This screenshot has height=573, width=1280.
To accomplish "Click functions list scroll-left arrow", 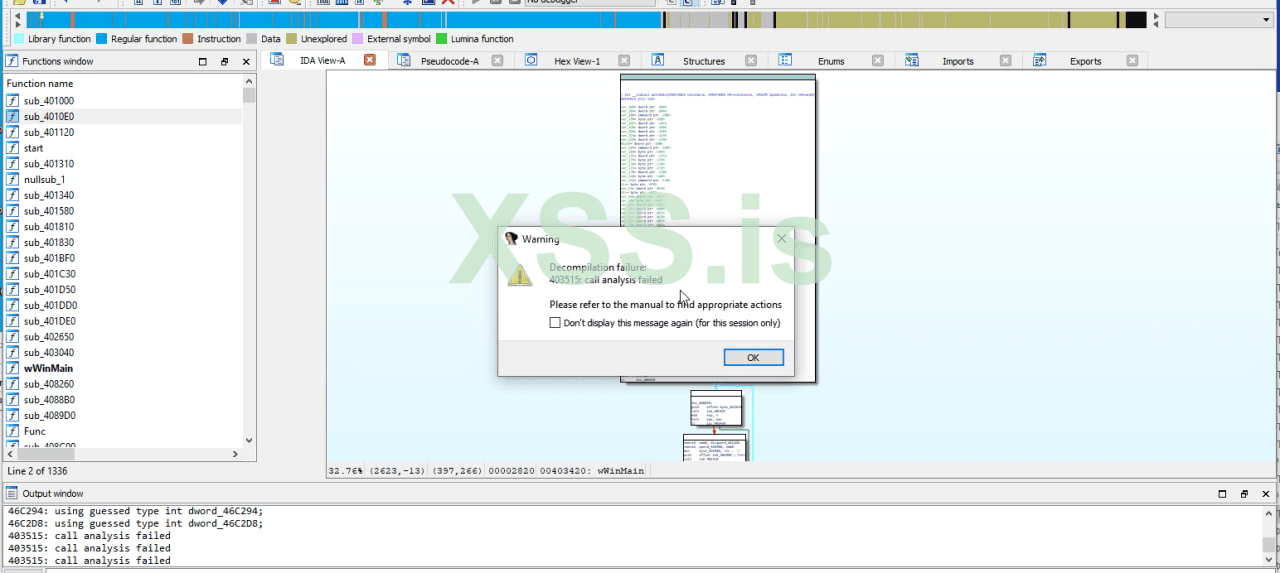I will tap(11, 454).
